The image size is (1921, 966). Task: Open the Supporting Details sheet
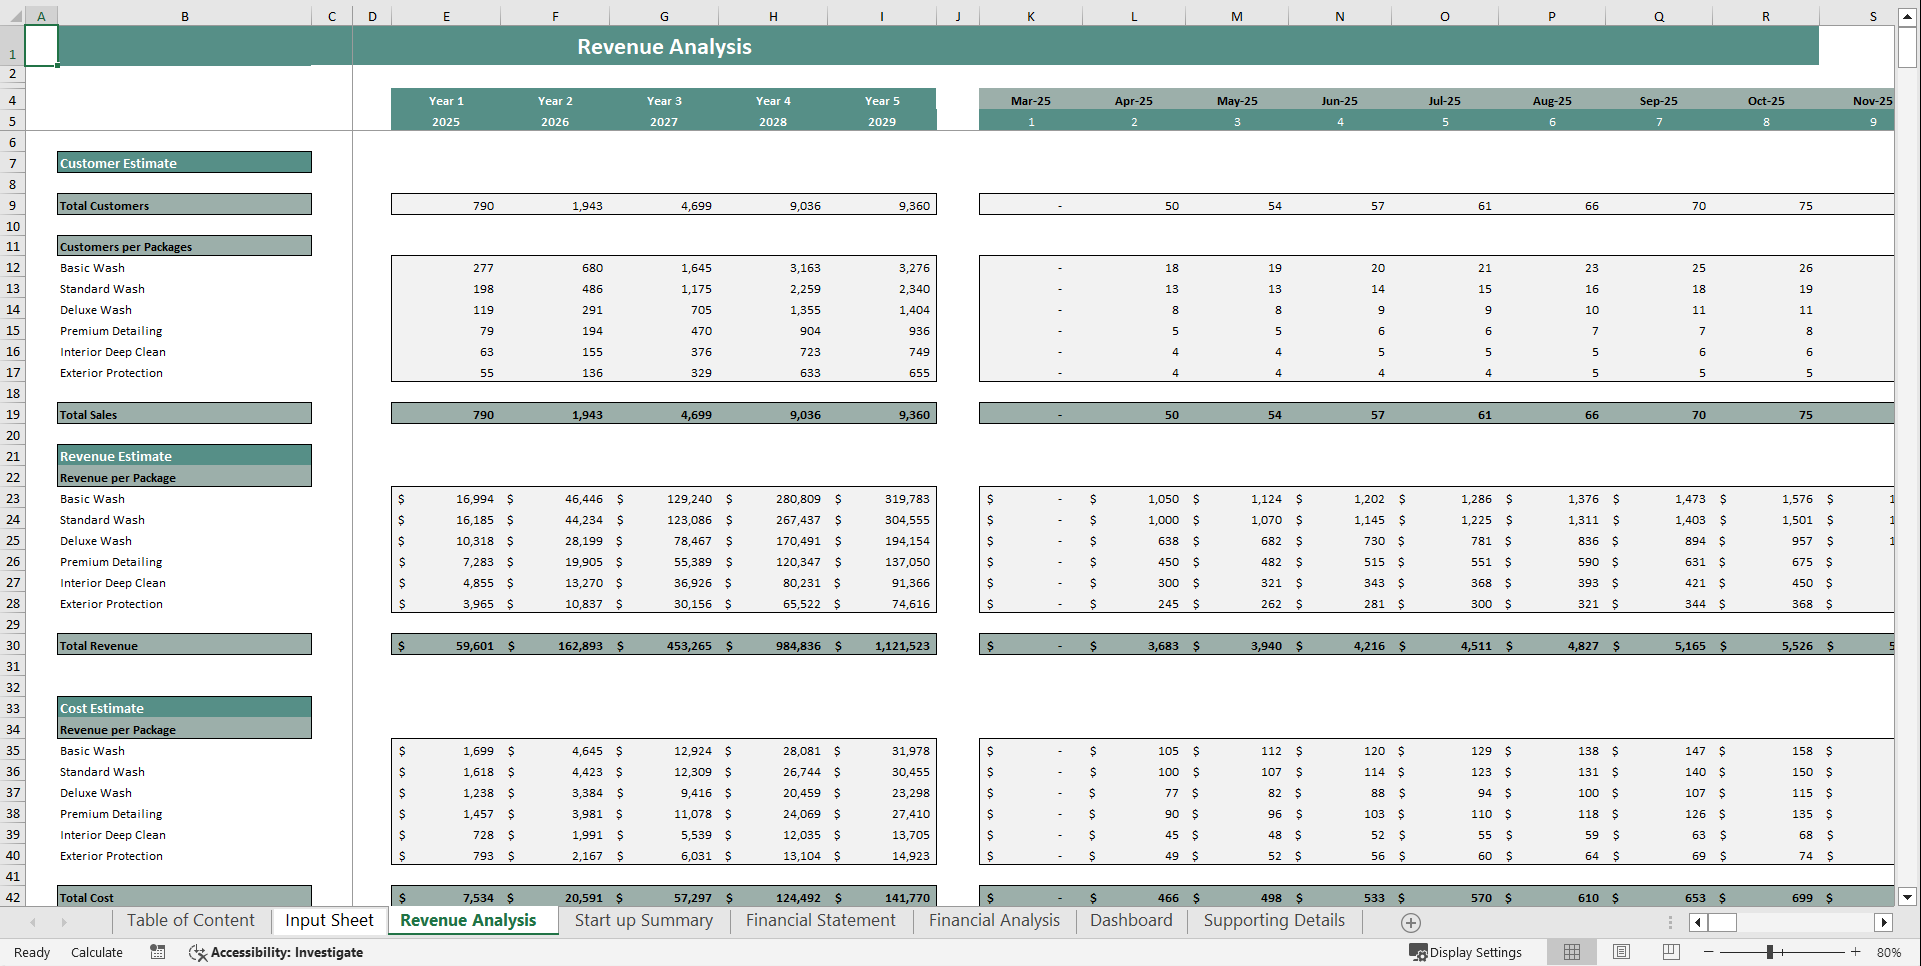(x=1273, y=920)
